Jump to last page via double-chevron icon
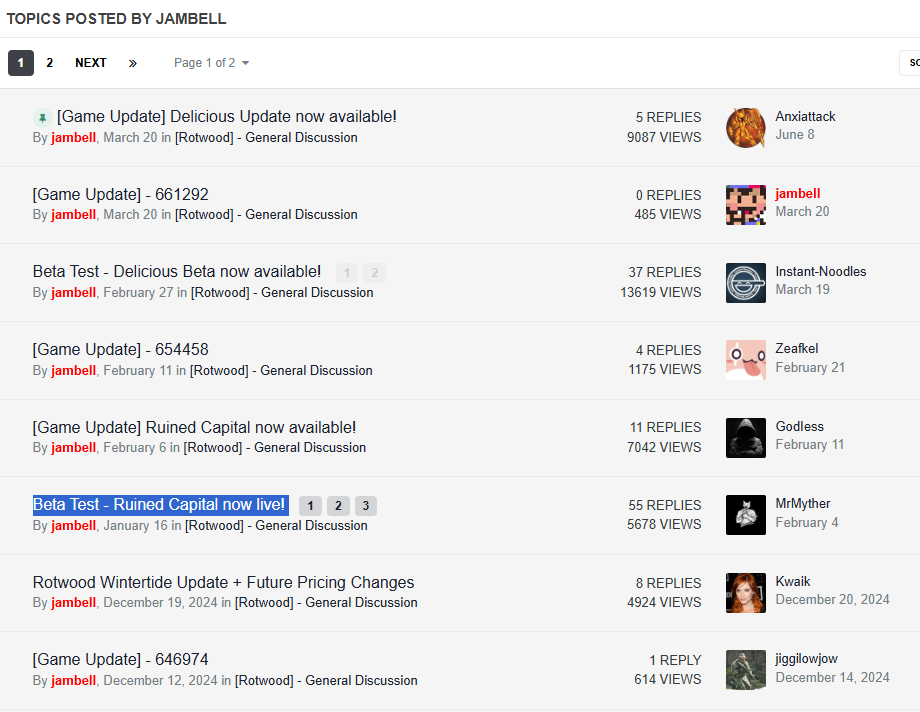This screenshot has width=920, height=712. point(133,63)
